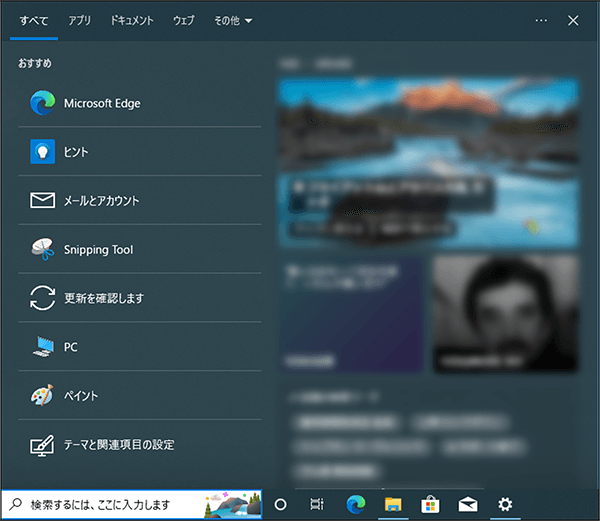Click the ペイント text label
600x521 pixels.
pyautogui.click(x=81, y=396)
